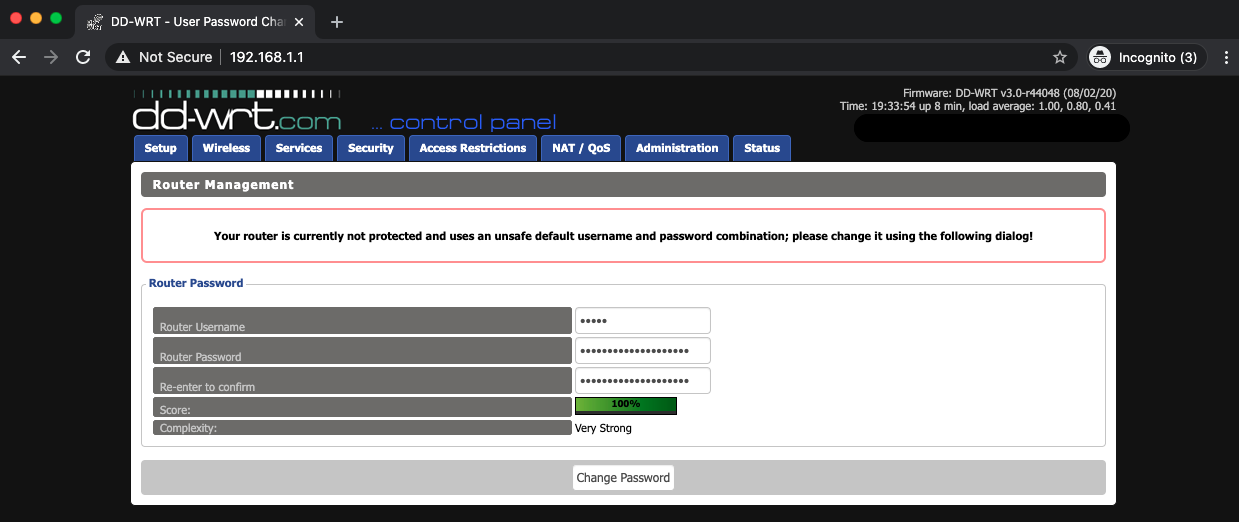Click the 100% password score bar
This screenshot has width=1239, height=522.
(626, 405)
